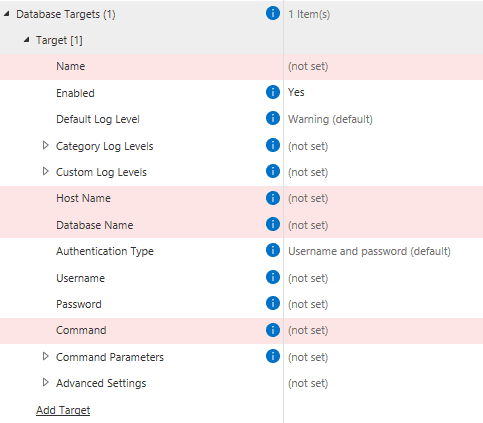Change the Enabled value Yes
Screen dimensions: 483x423
click(x=383, y=92)
